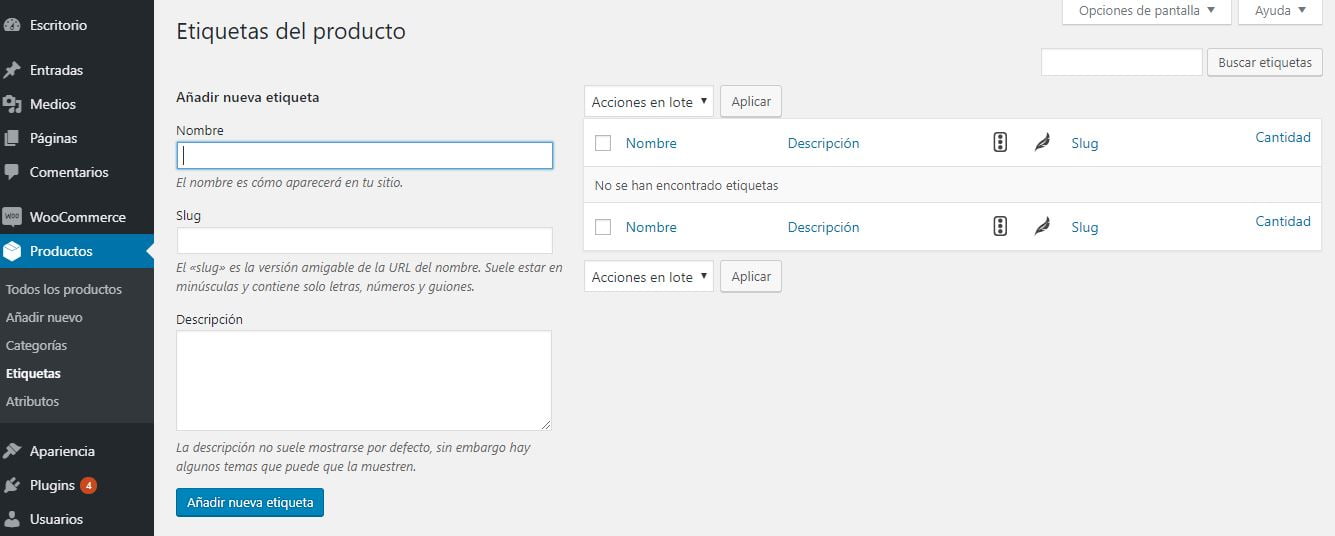Focus the Nombre text field
The image size is (1335, 536).
click(364, 155)
